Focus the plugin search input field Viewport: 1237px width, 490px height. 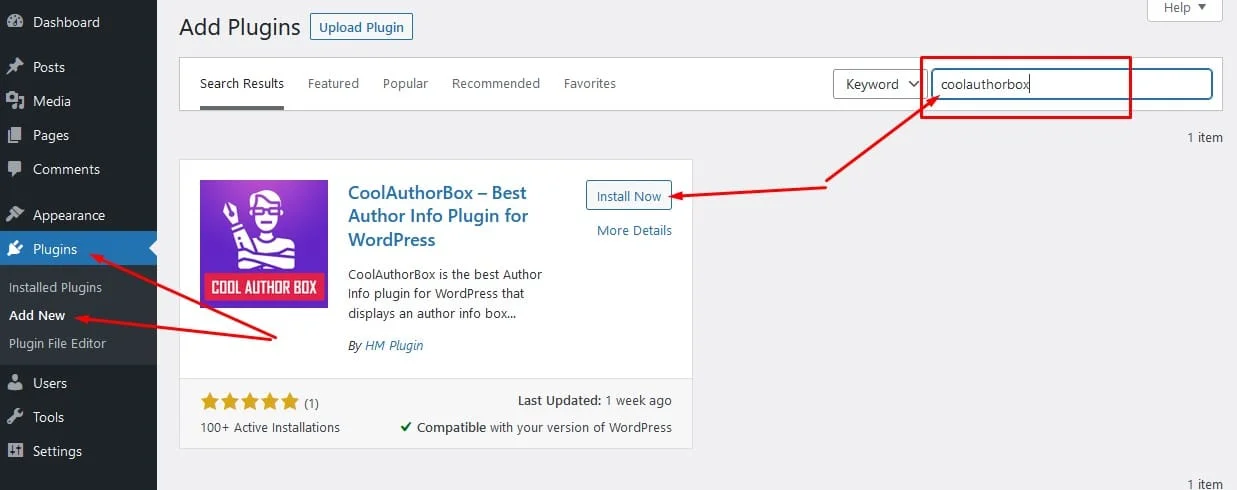click(x=1071, y=84)
